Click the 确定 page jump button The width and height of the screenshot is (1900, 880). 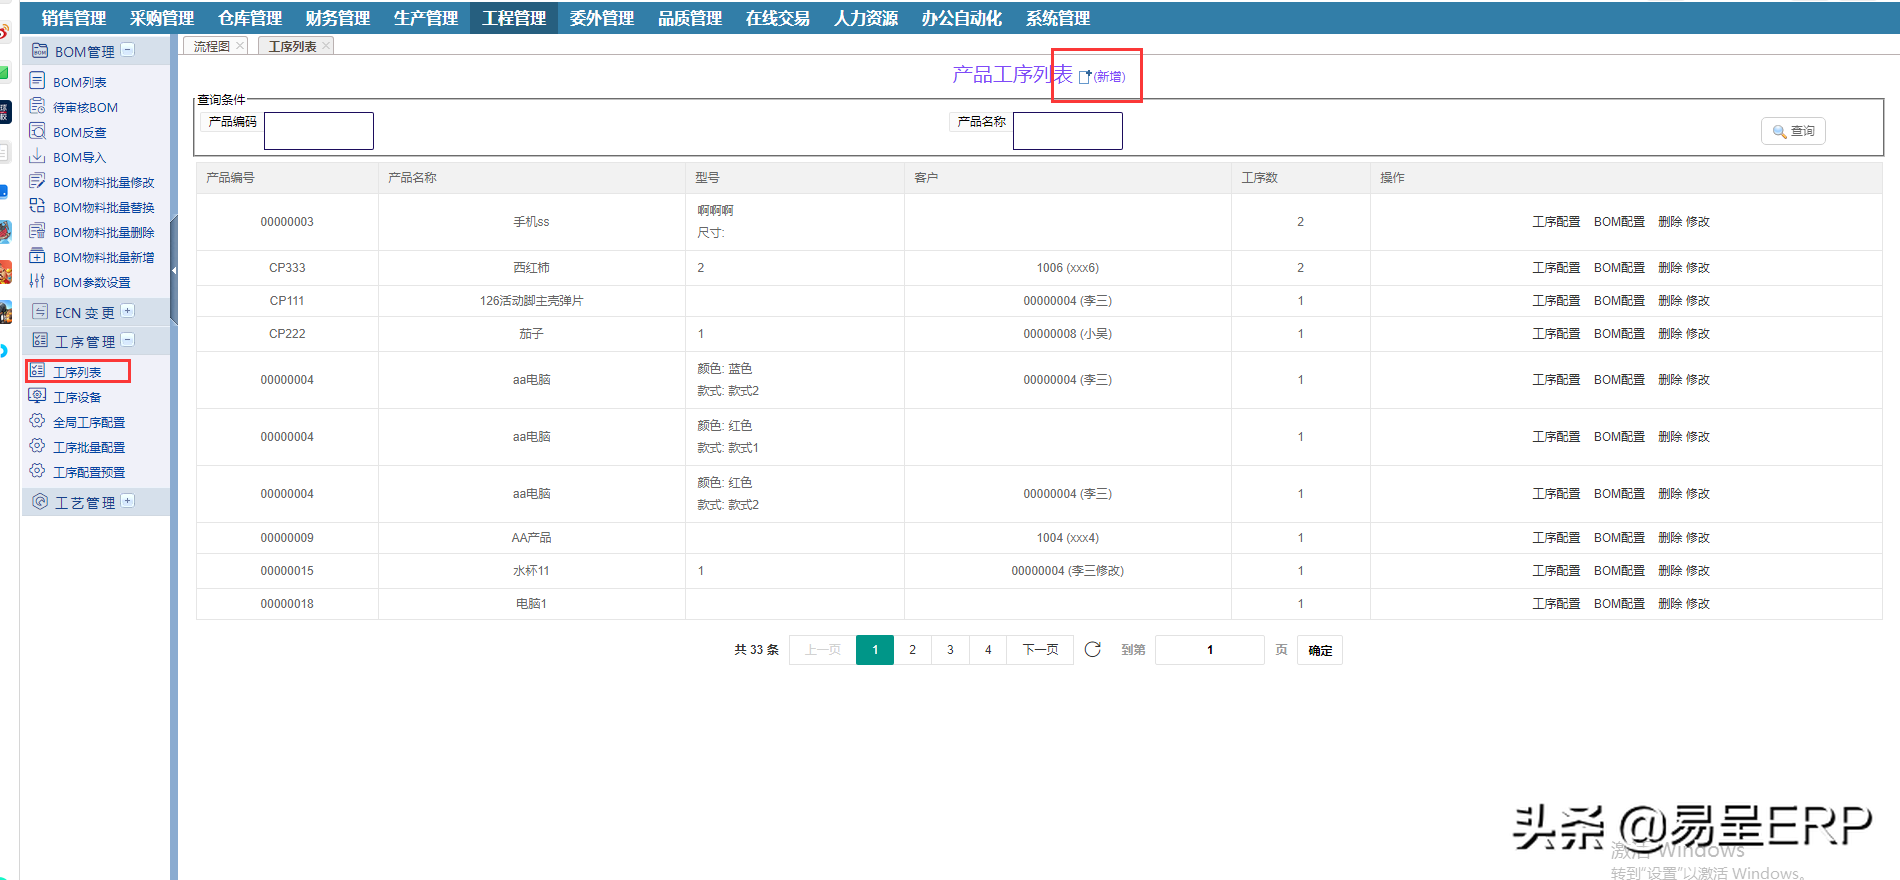click(x=1320, y=650)
